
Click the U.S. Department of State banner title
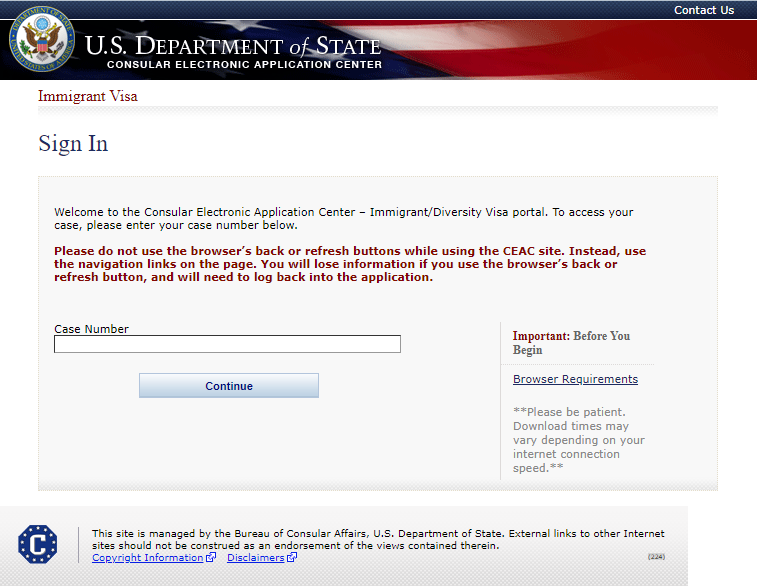point(233,46)
